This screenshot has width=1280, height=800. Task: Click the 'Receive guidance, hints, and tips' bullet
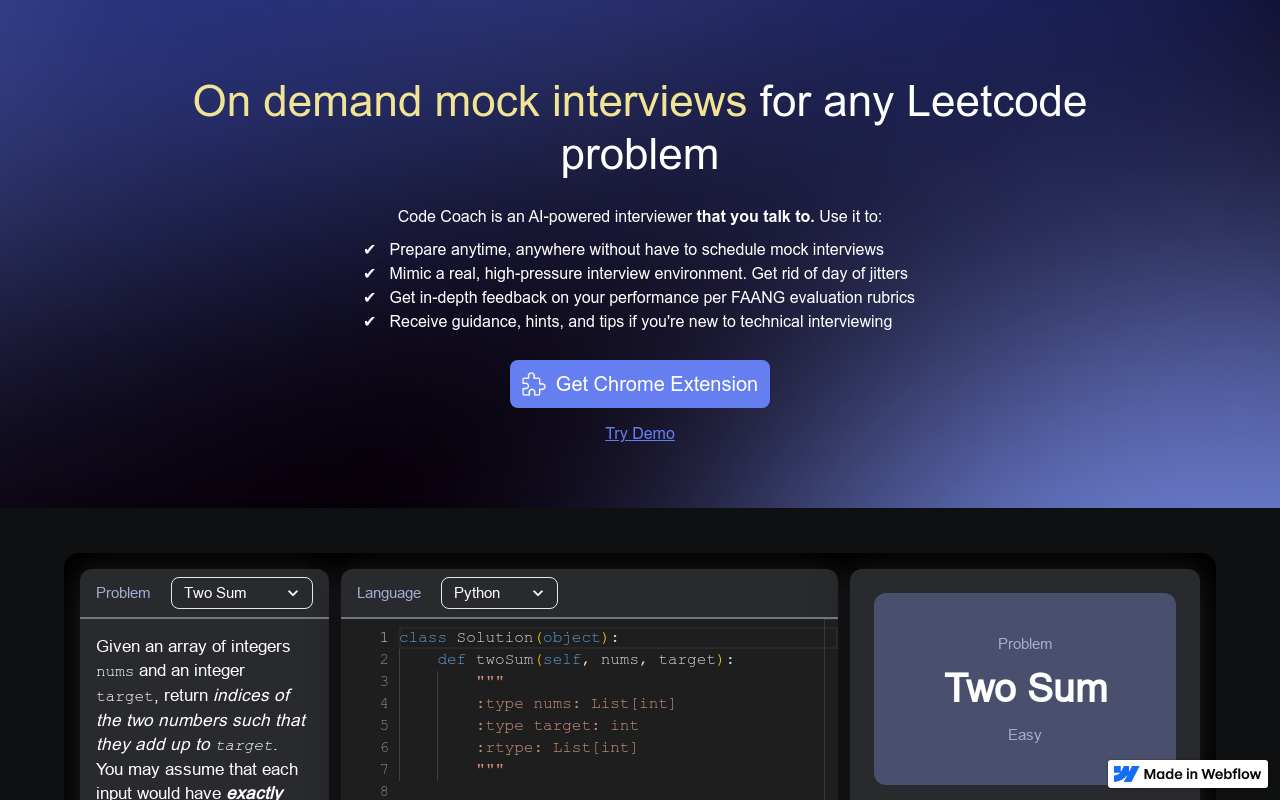(x=641, y=321)
